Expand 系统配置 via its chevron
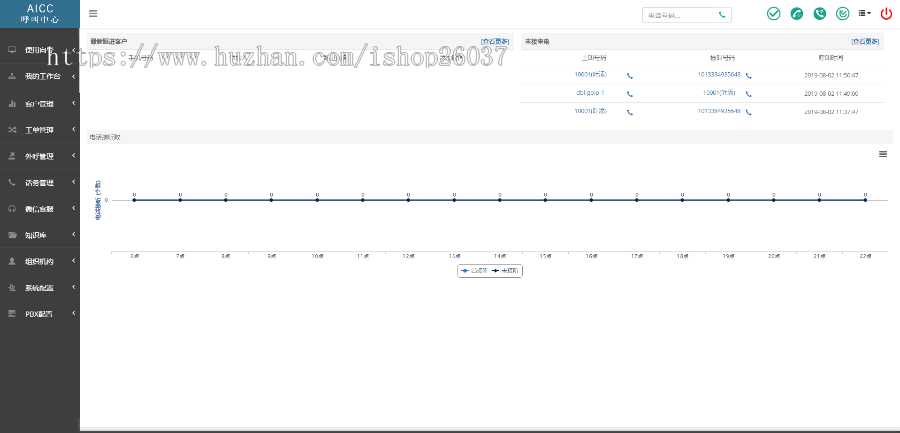The height and width of the screenshot is (433, 900). pos(74,287)
